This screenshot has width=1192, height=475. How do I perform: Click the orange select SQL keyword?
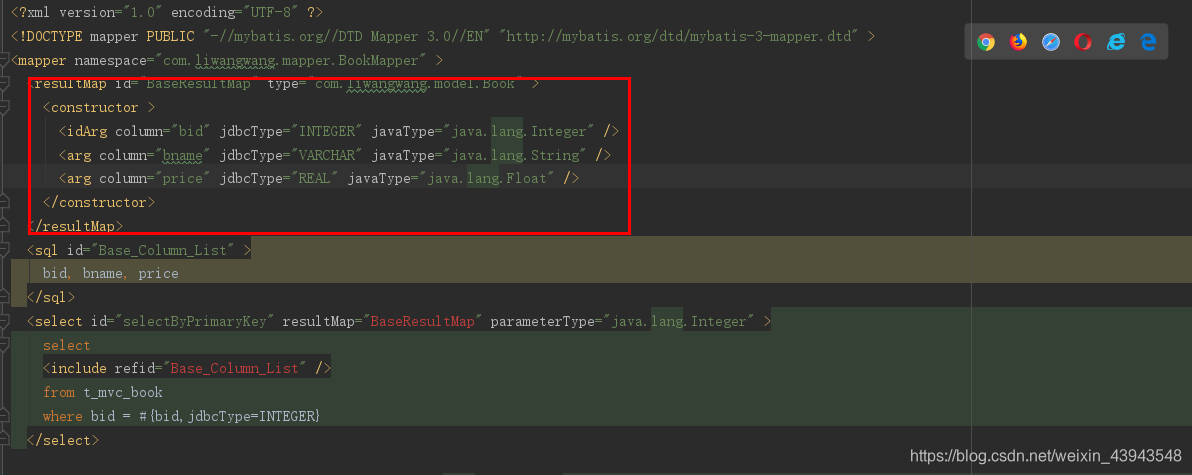point(67,345)
